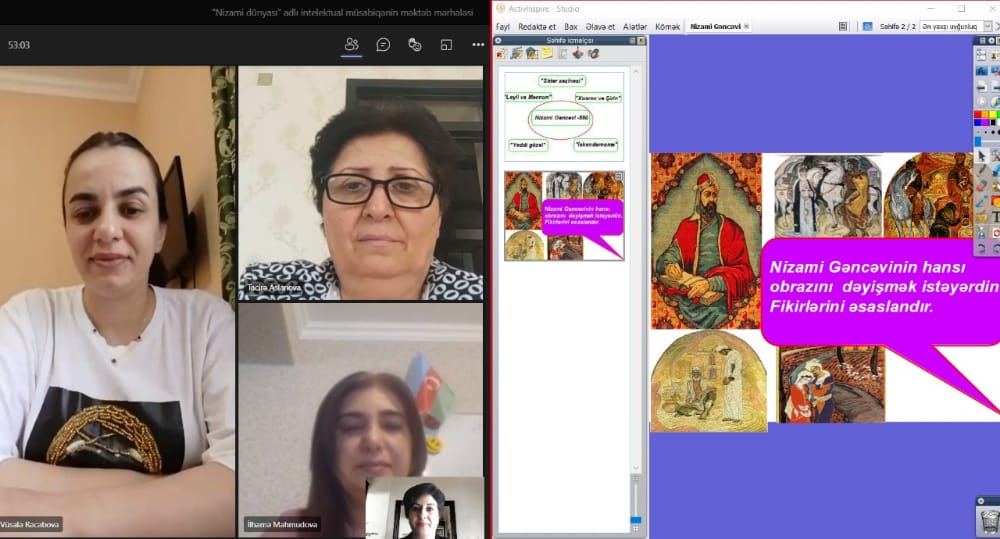This screenshot has height=539, width=1000.
Task: Click the Clear tool in toolbox
Action: 982,232
